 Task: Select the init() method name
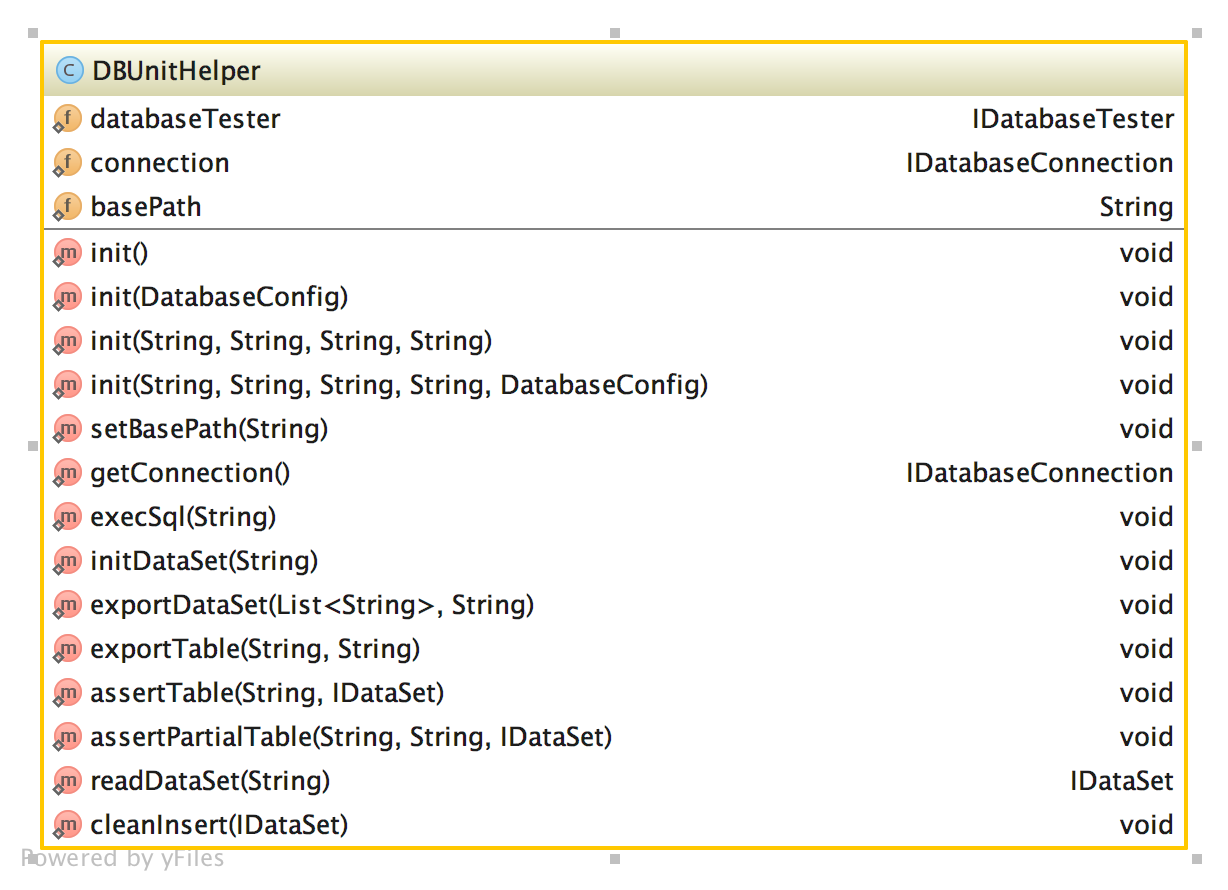point(119,253)
